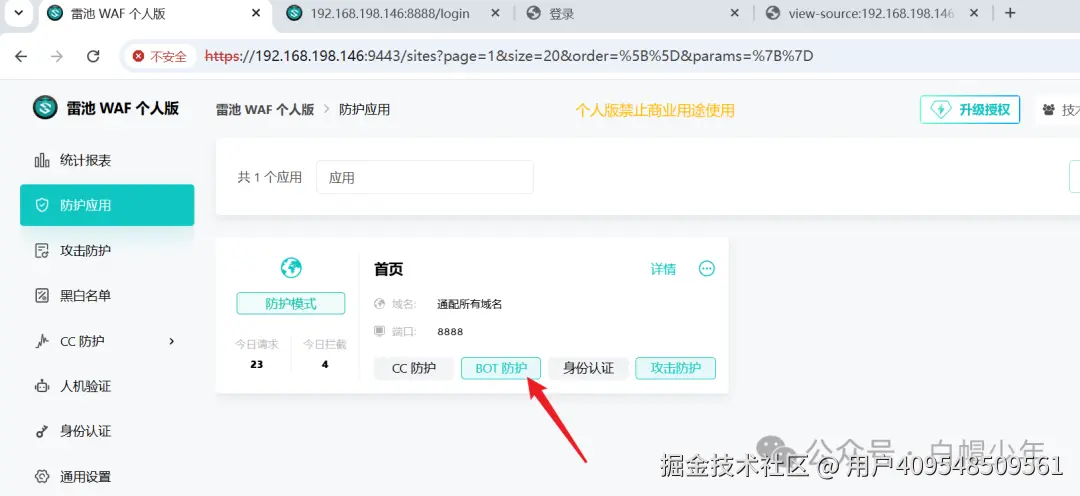Click the 今日拦截 count 4
Image resolution: width=1080 pixels, height=496 pixels.
coord(325,364)
